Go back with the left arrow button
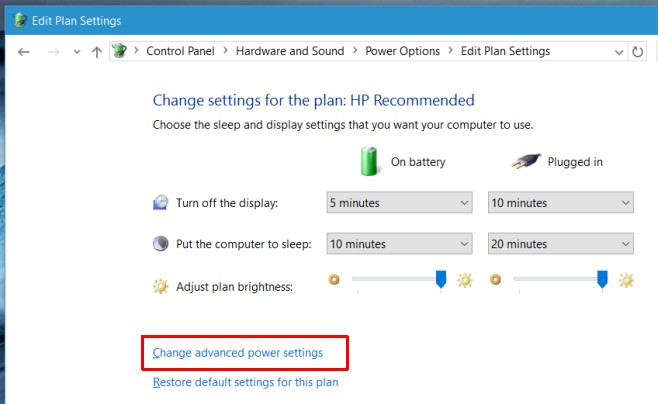The image size is (658, 404). 24,52
